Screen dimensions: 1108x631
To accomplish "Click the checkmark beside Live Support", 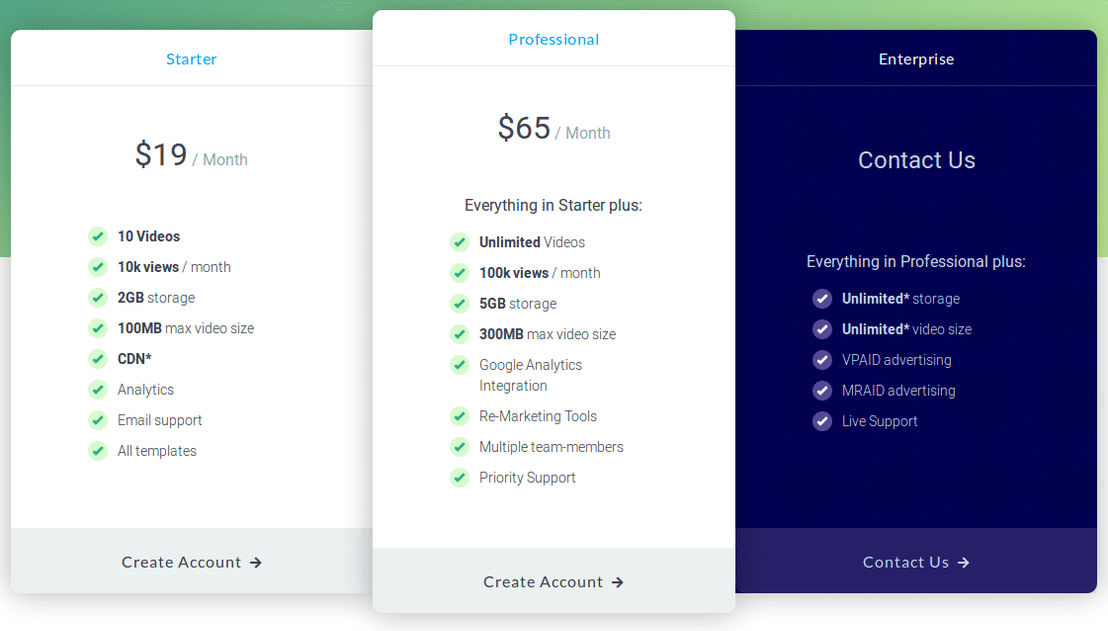I will click(x=822, y=421).
